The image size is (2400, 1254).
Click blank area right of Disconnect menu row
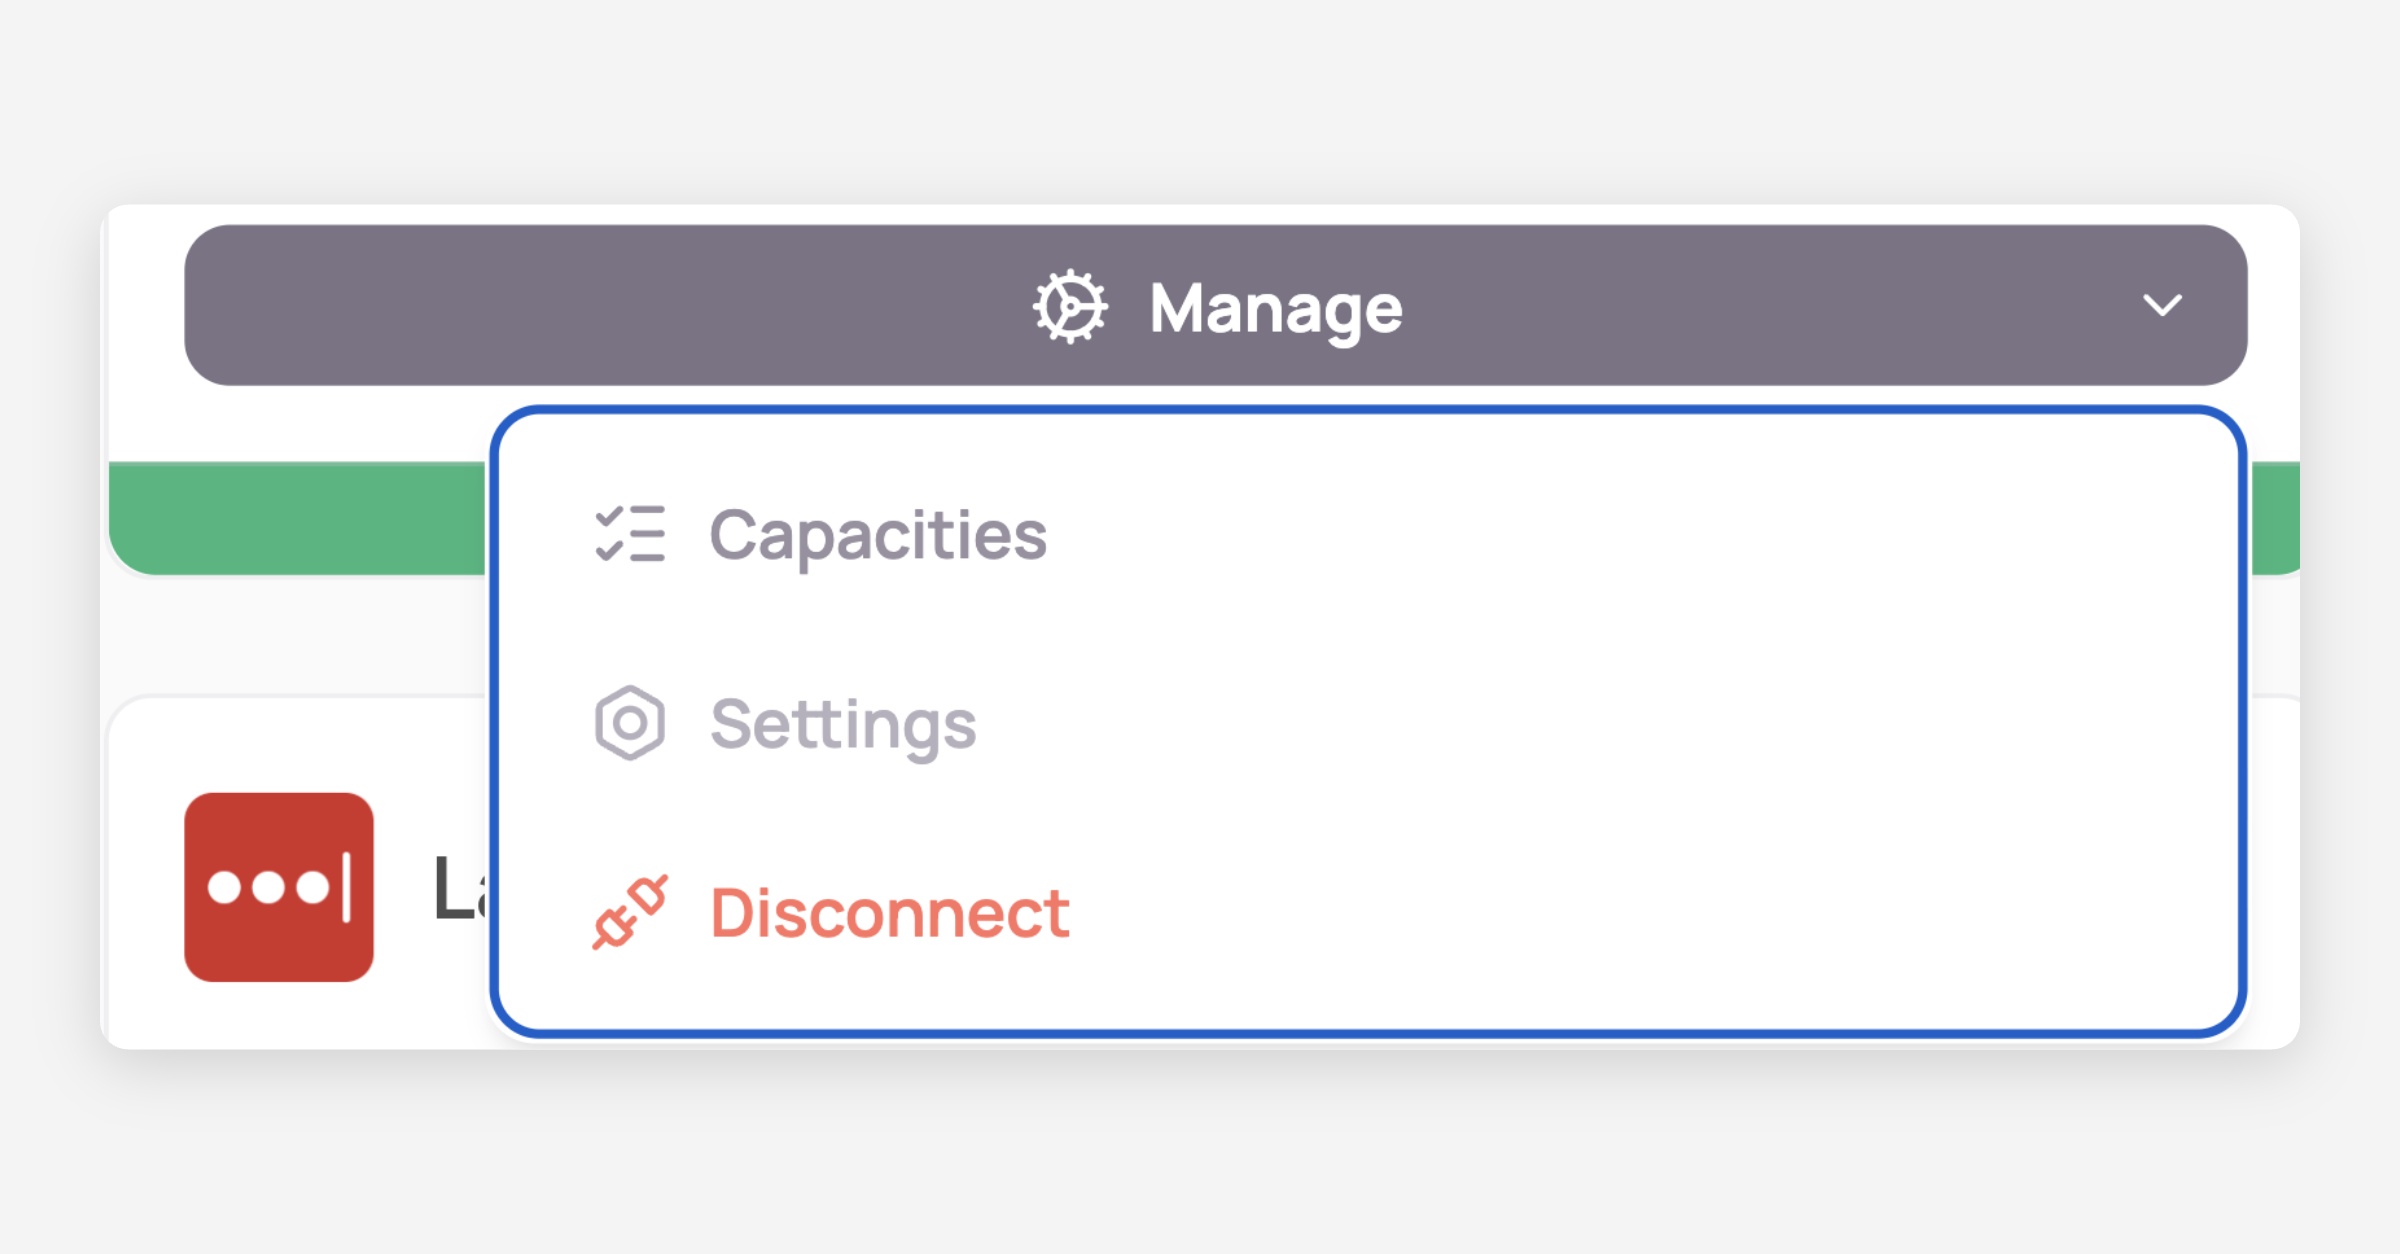pyautogui.click(x=1600, y=913)
